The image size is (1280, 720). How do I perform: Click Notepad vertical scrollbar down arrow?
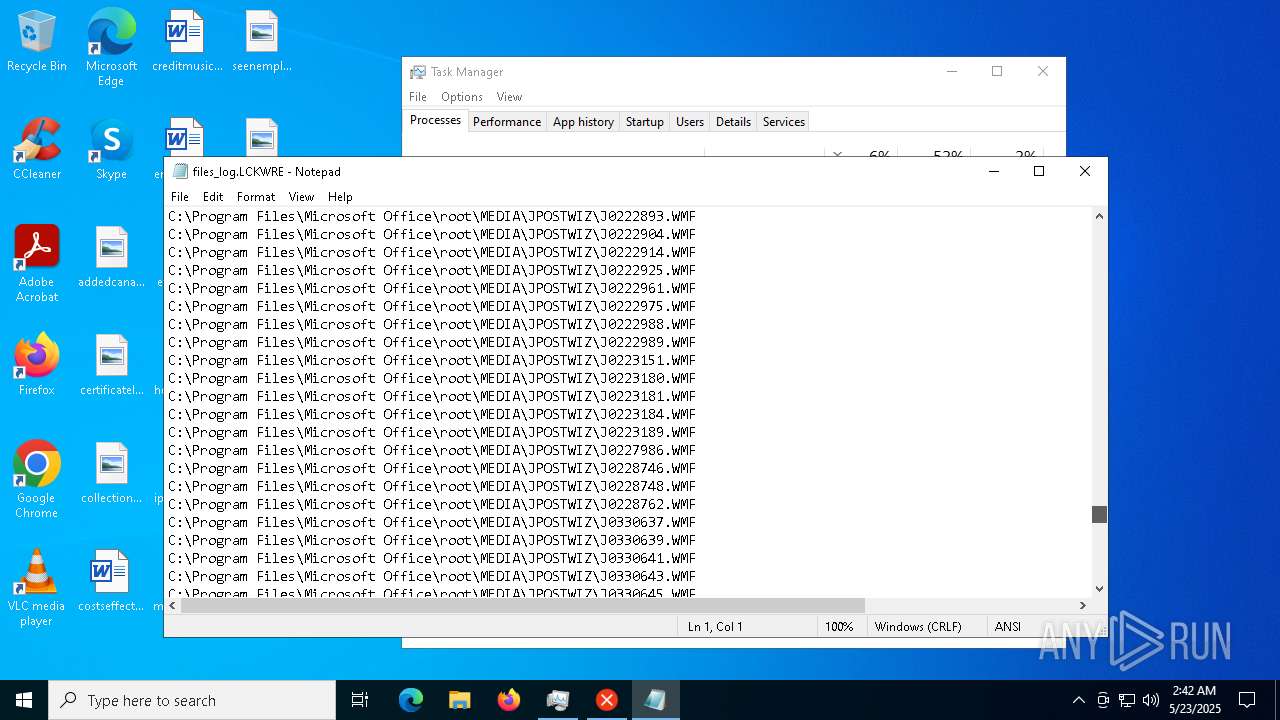1099,589
